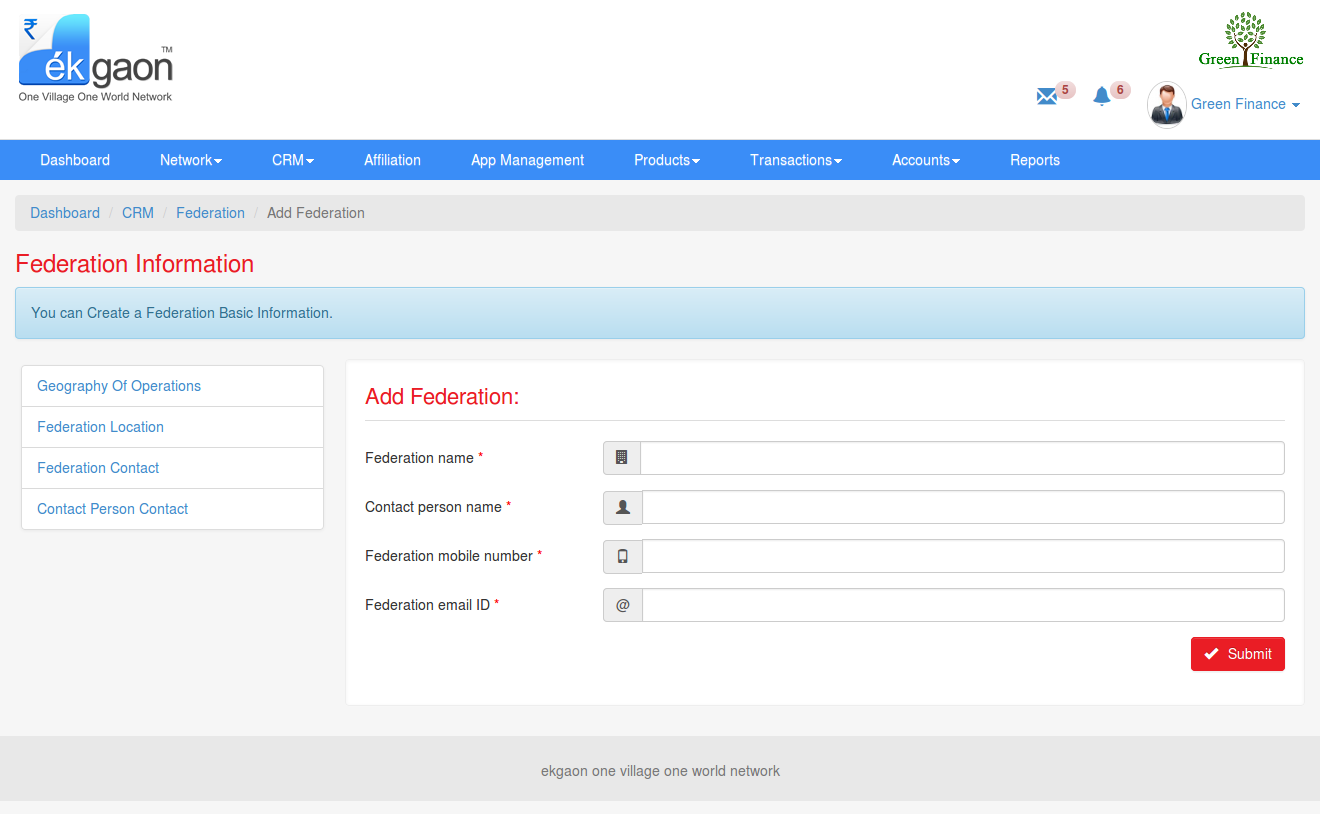Go to Dashboard in the navigation bar

click(x=75, y=160)
